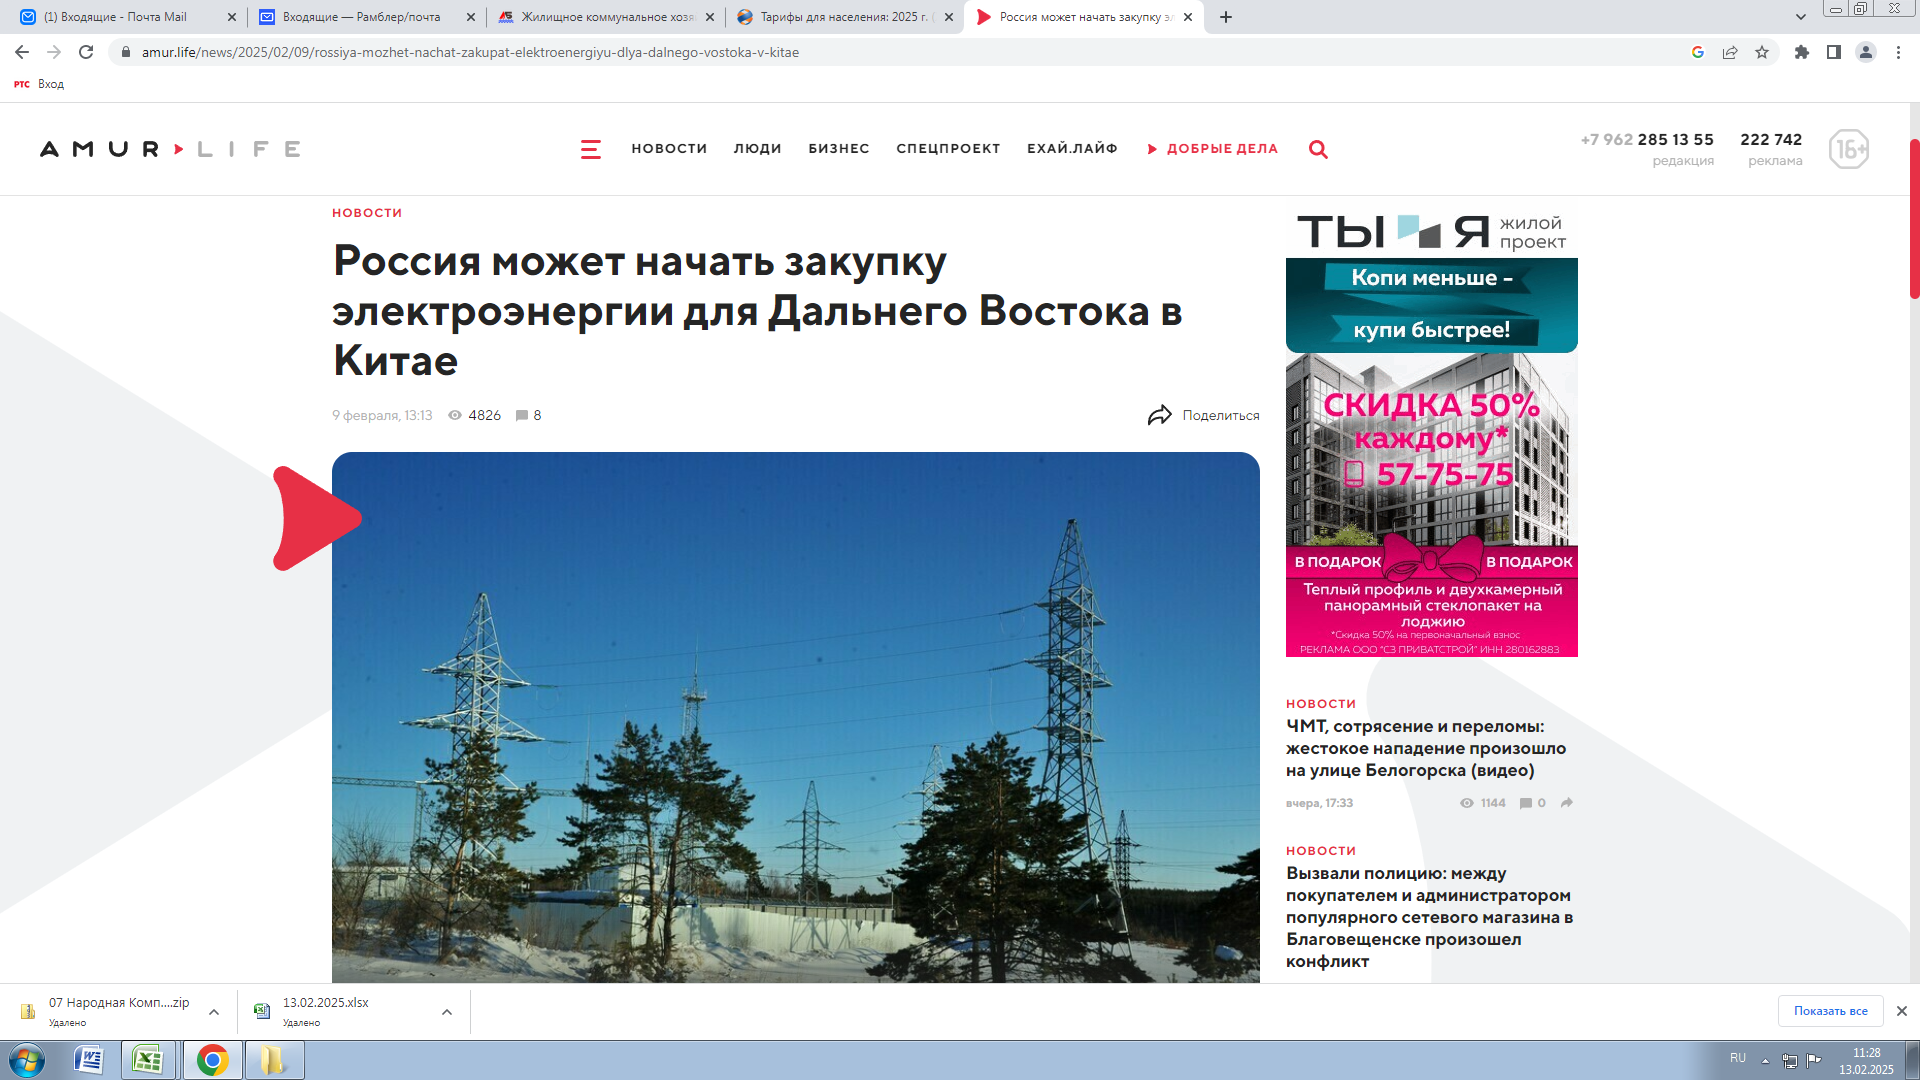Viewport: 1920px width, 1080px height.
Task: Open Chrome extensions puzzle icon
Action: (1802, 52)
